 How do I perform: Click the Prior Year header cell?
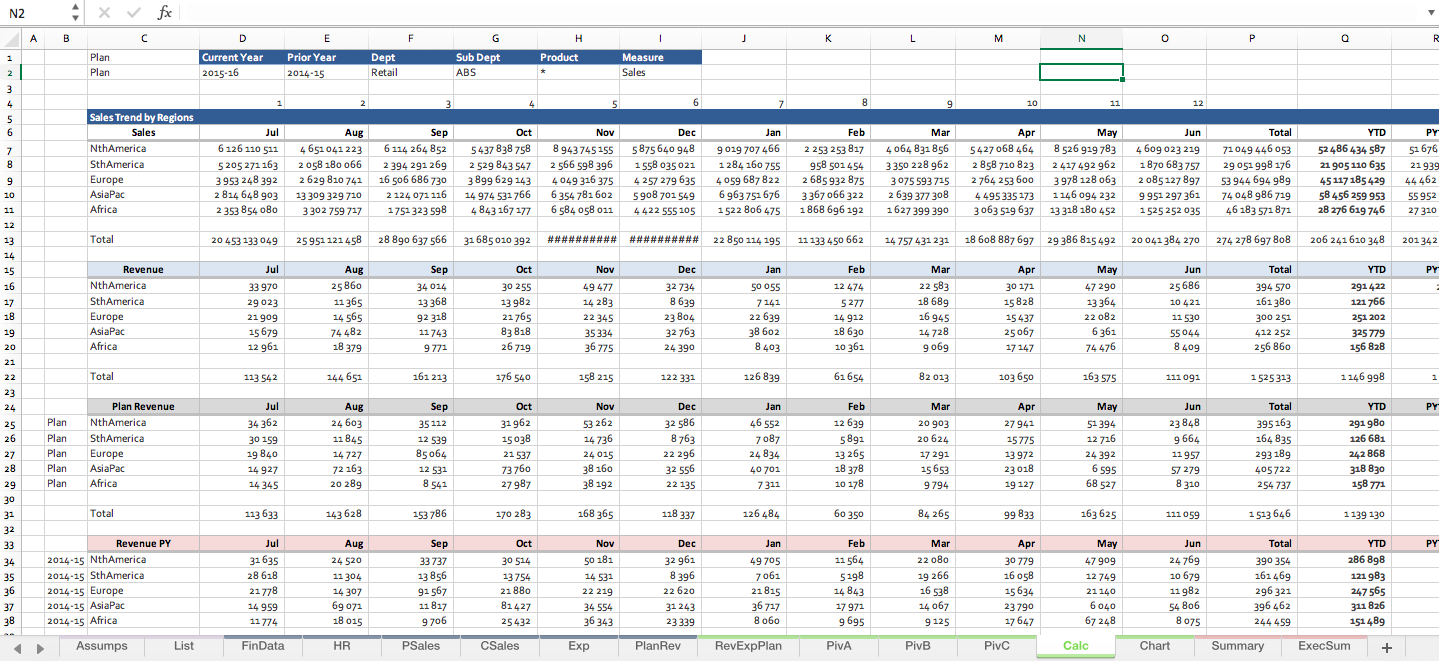tap(326, 57)
